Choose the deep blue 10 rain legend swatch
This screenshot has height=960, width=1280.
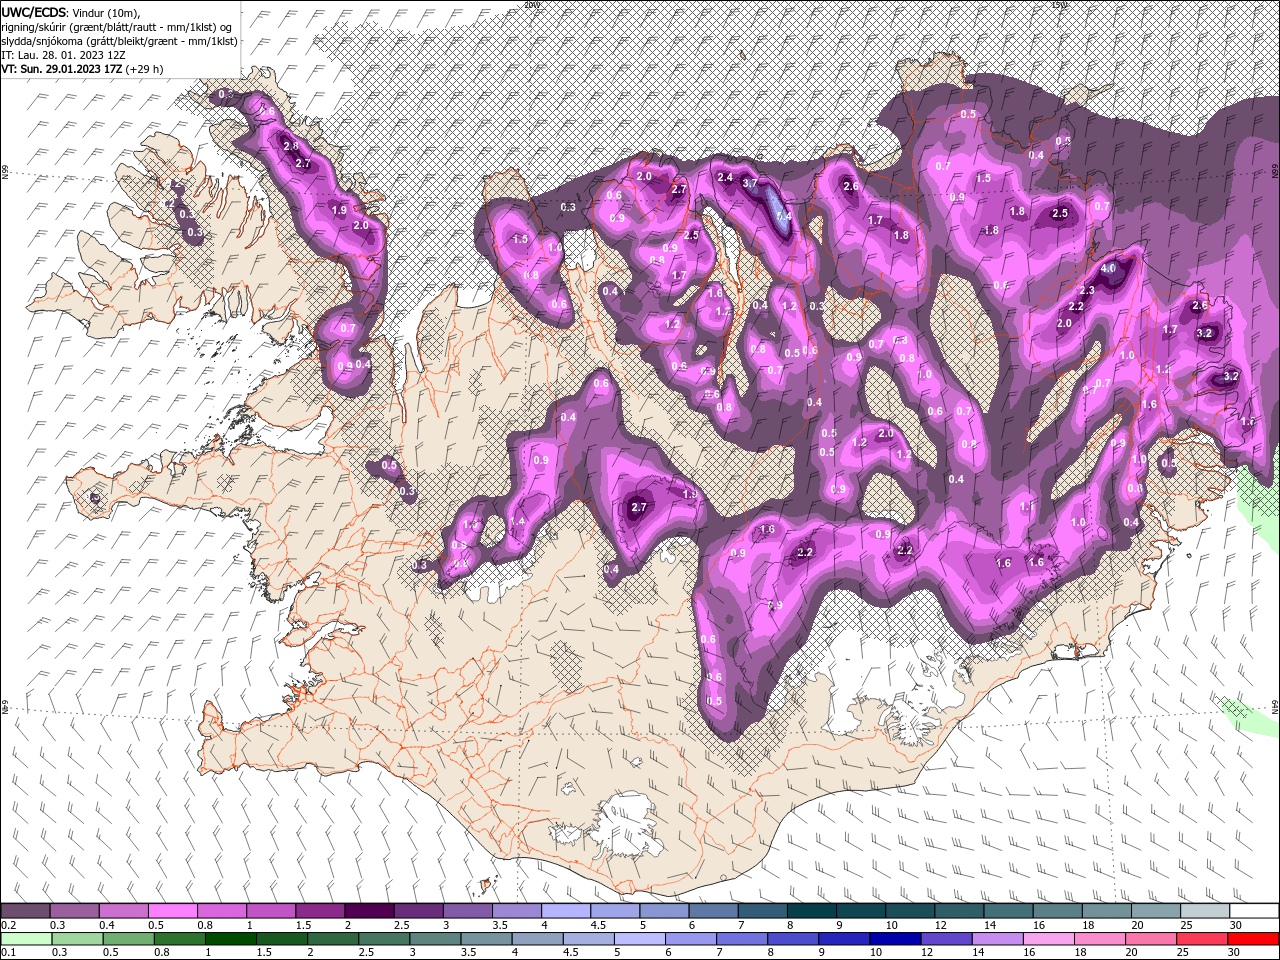pos(893,939)
